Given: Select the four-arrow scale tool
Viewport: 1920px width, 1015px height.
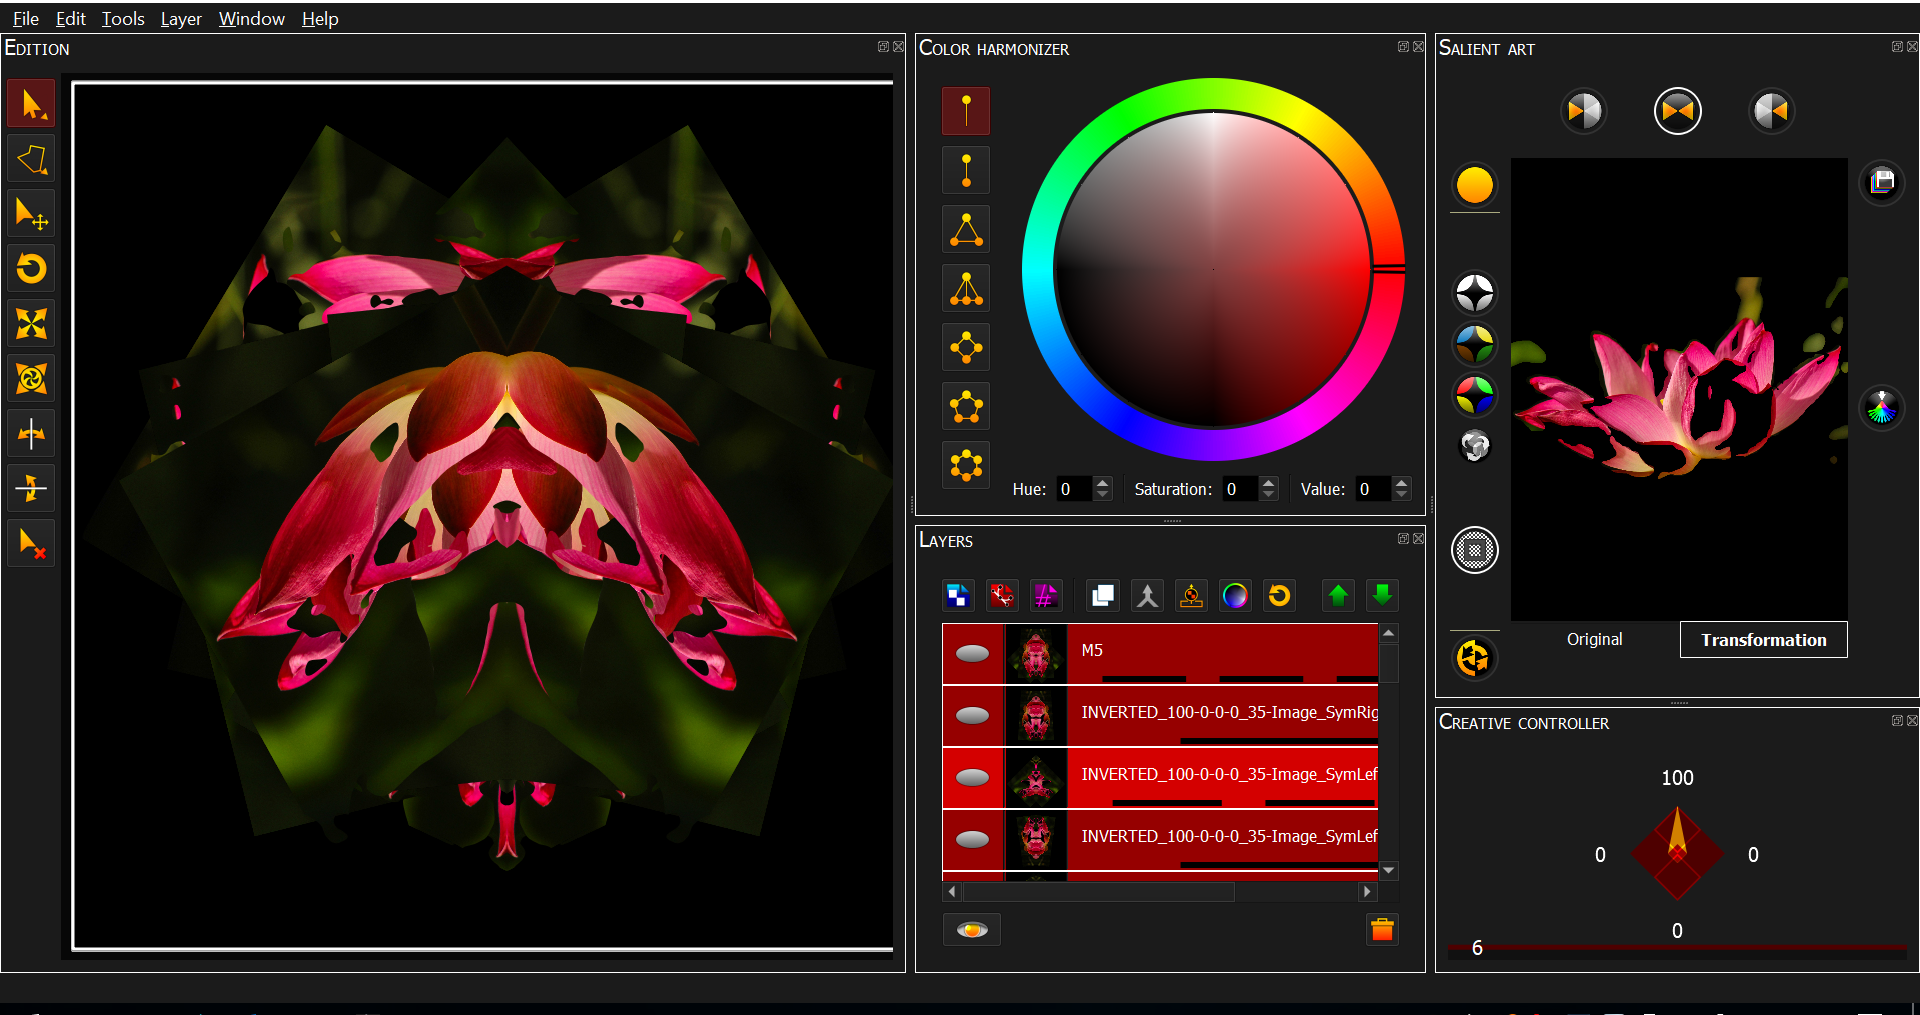Looking at the screenshot, I should coord(31,323).
